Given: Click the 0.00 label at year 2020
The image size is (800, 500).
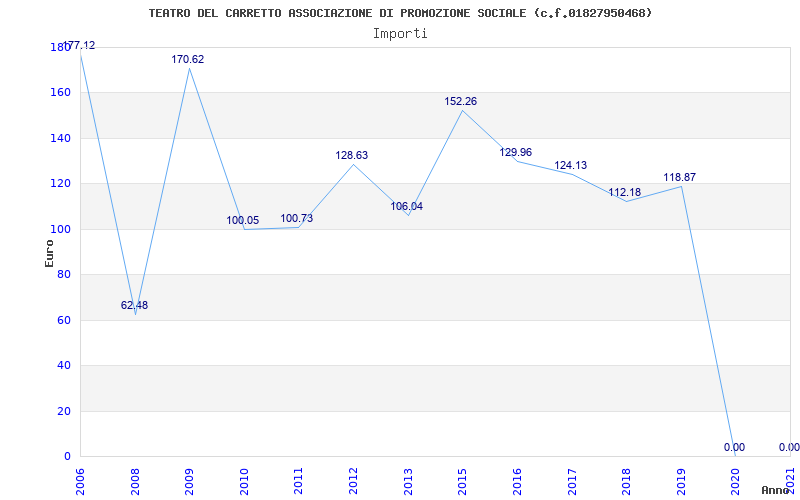Looking at the screenshot, I should coord(734,447).
